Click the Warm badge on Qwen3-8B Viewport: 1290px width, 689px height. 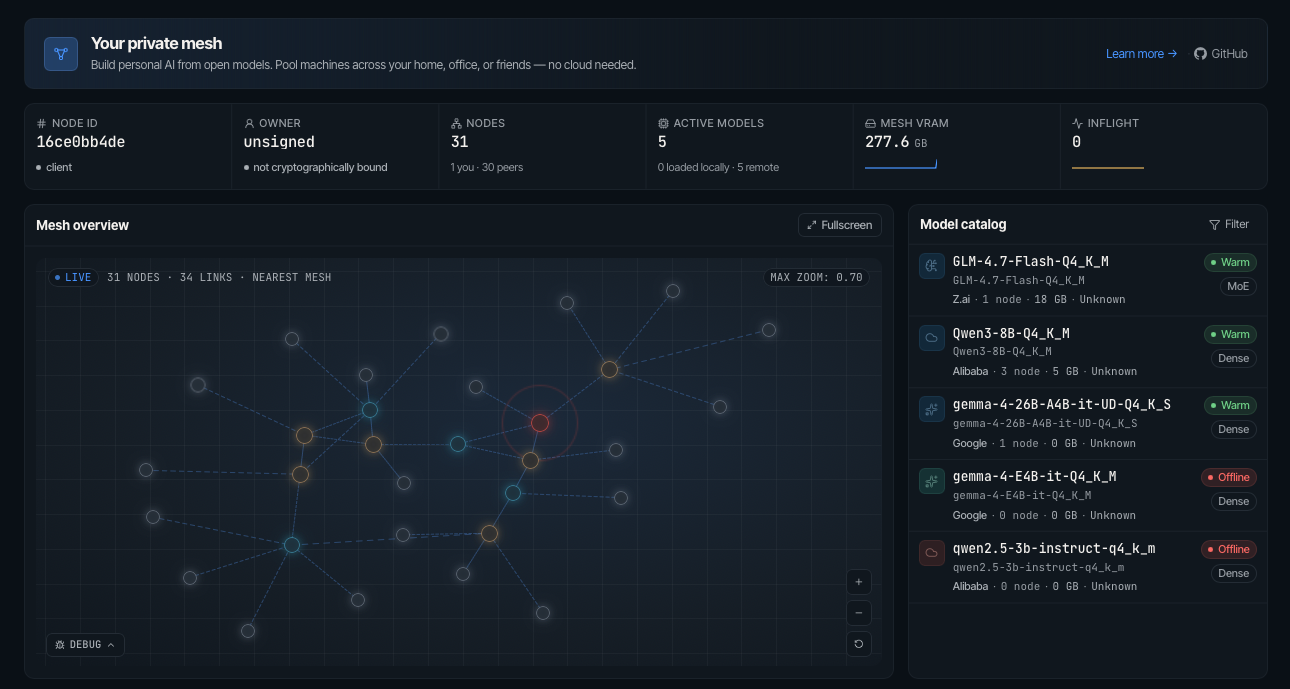pos(1230,334)
